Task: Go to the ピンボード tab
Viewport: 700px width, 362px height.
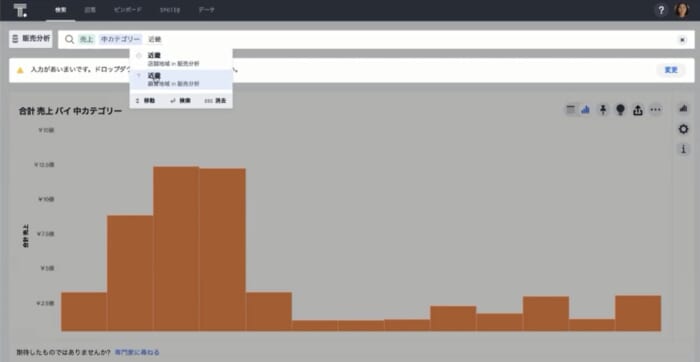Action: tap(128, 10)
